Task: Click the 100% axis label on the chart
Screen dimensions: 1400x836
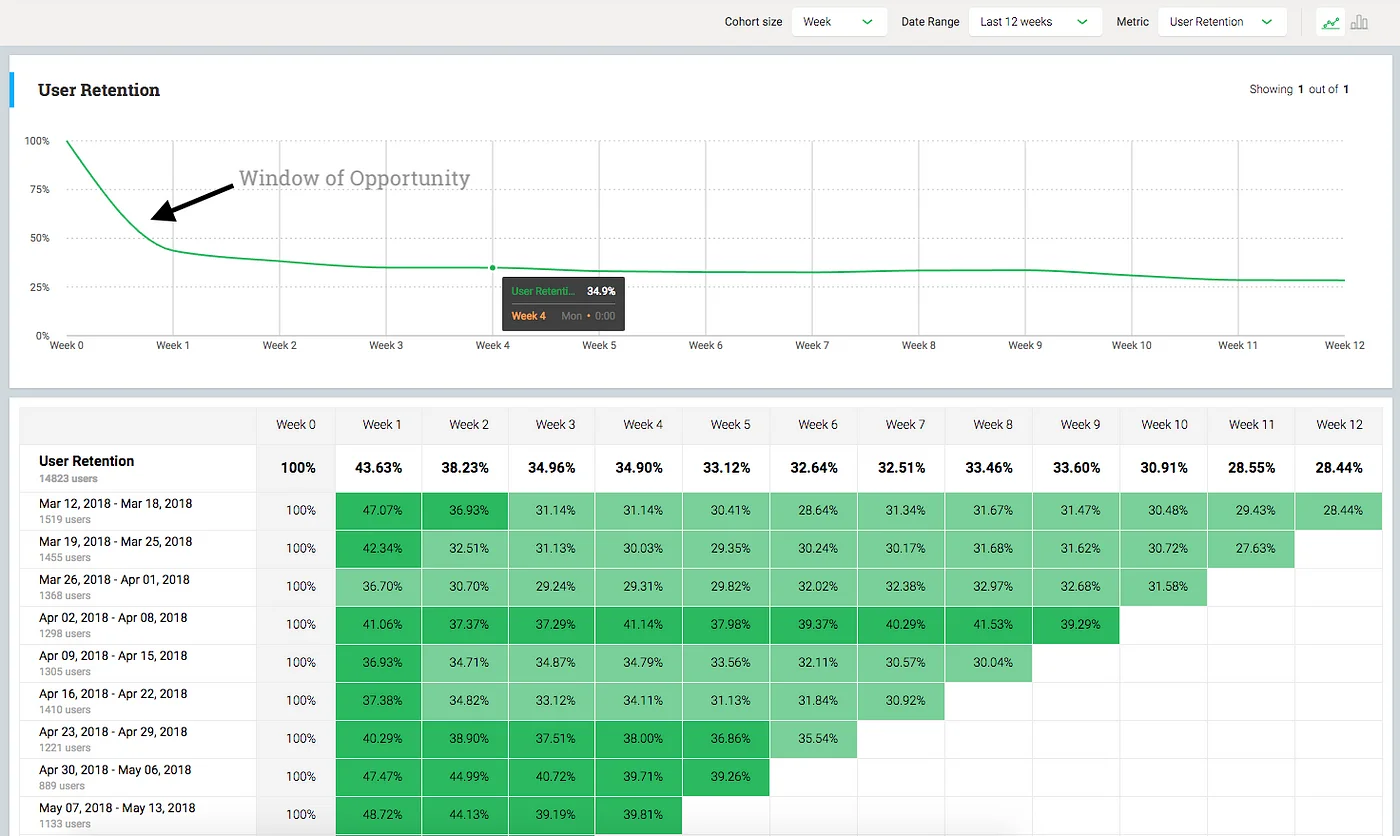Action: [x=36, y=141]
